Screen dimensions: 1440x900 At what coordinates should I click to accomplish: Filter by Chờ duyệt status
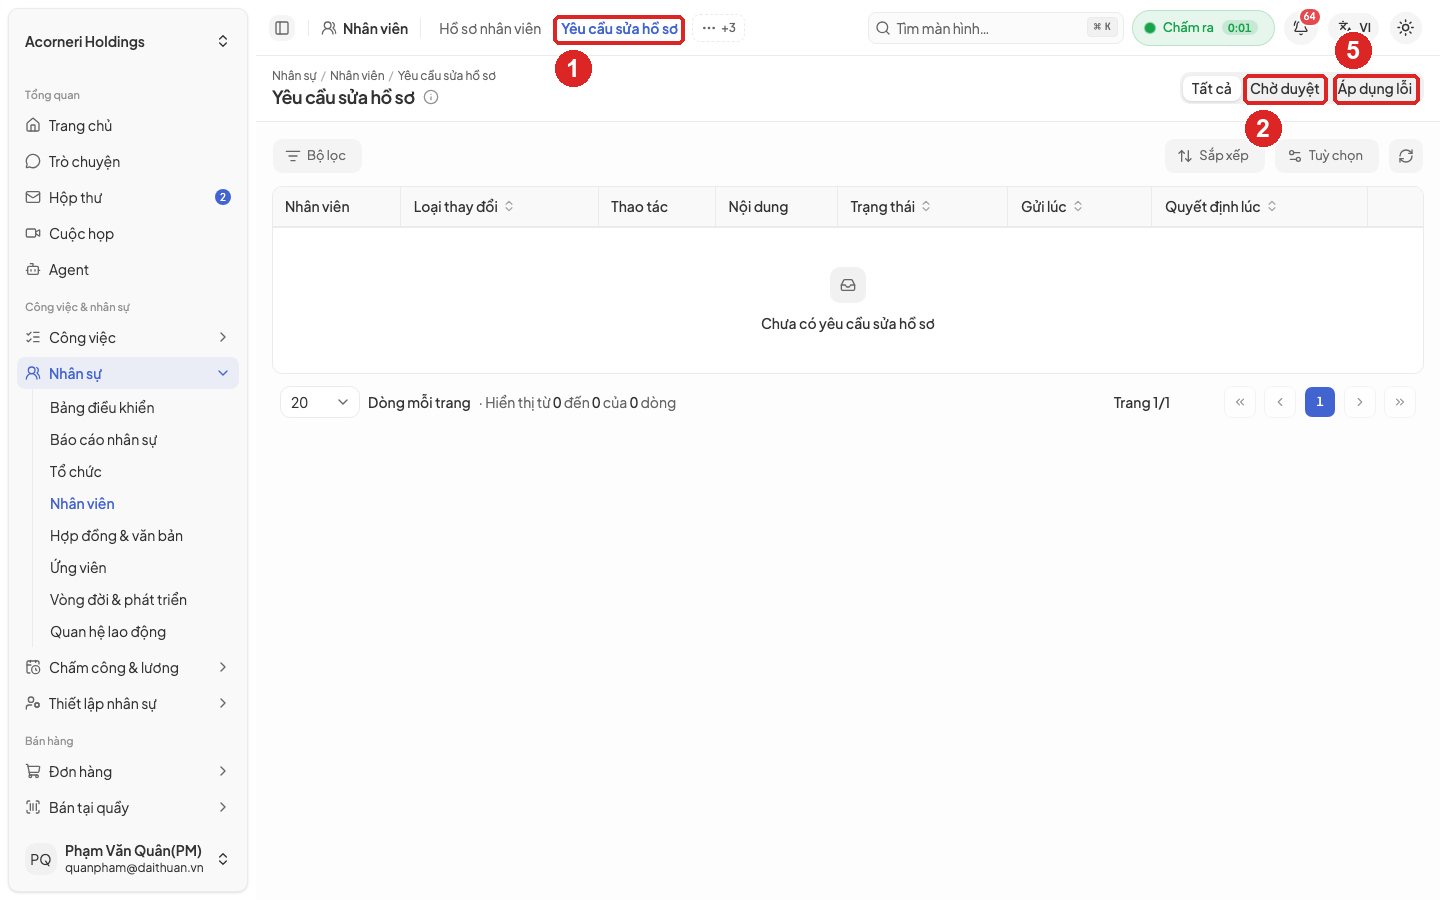[x=1285, y=89]
